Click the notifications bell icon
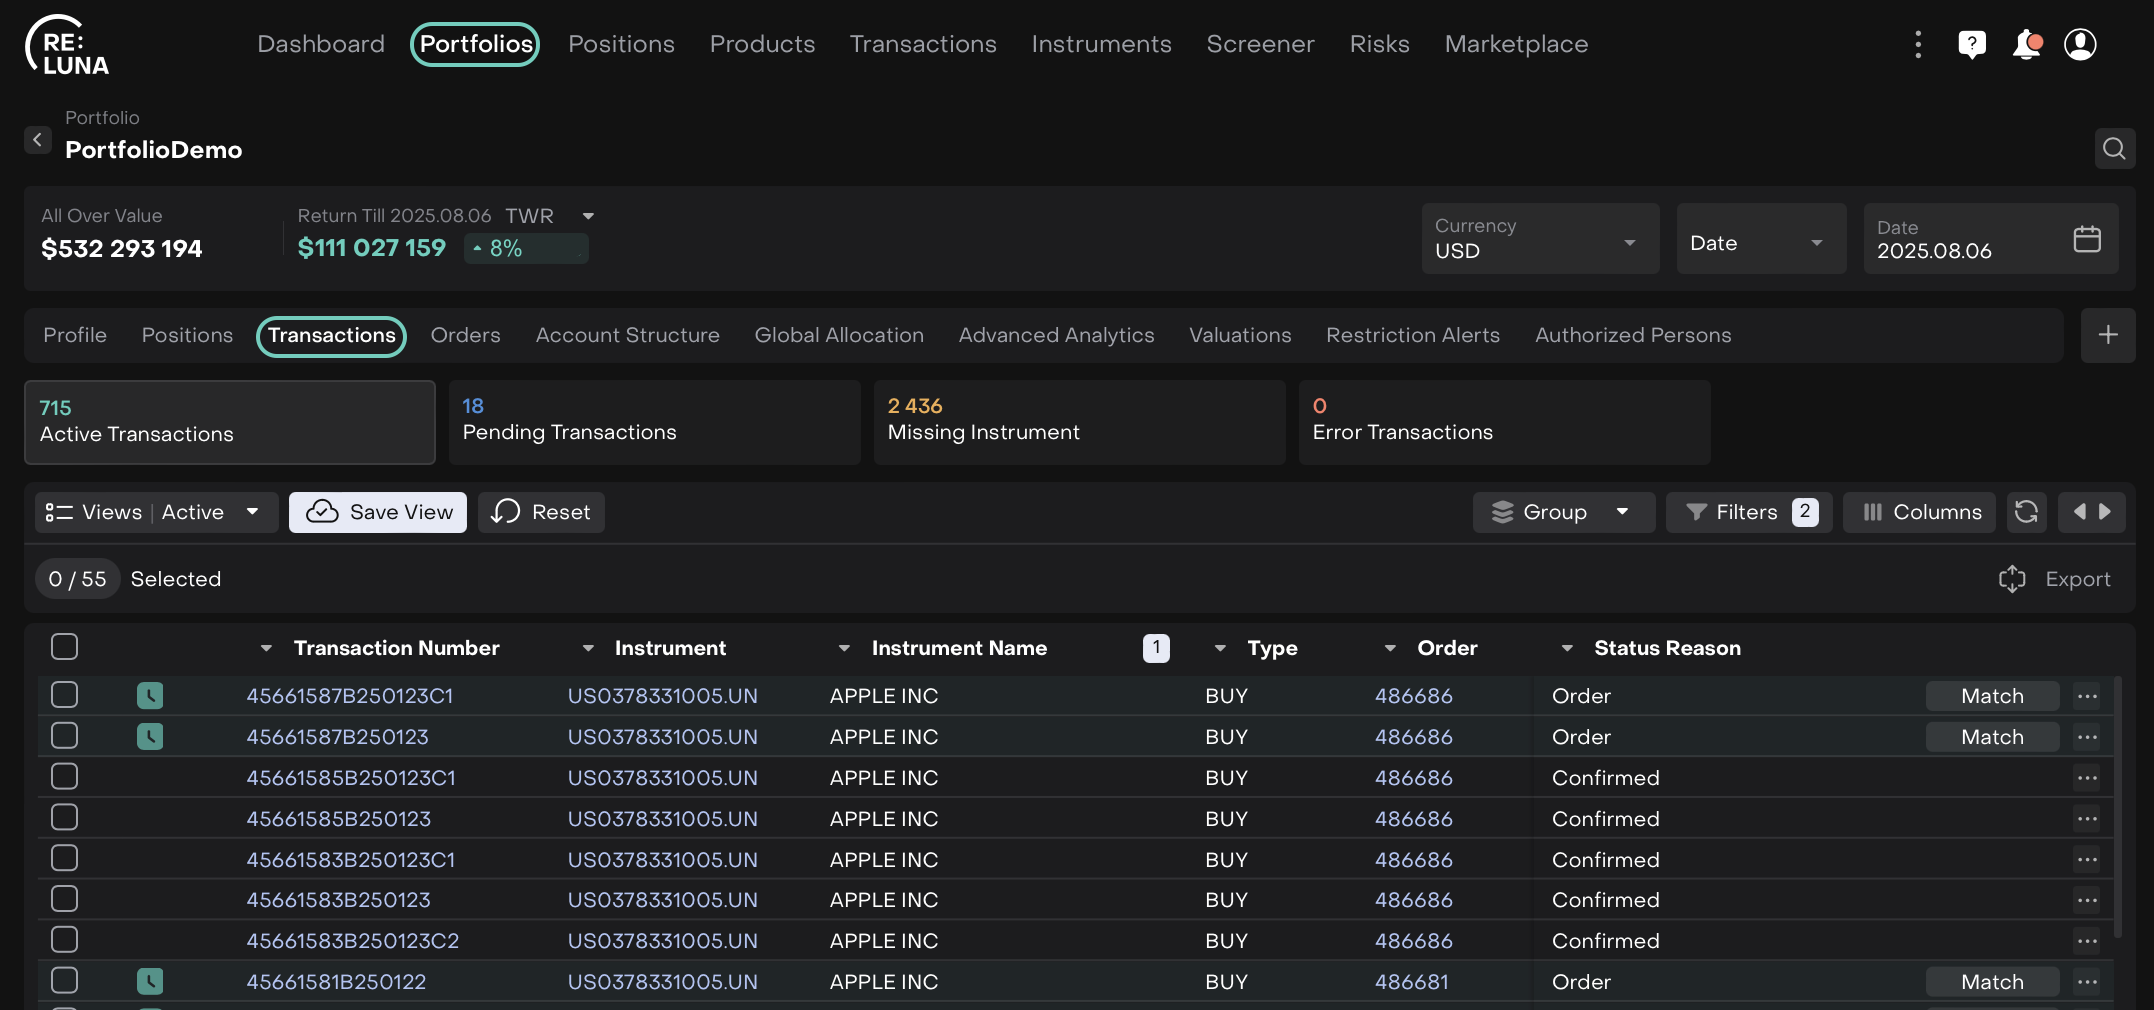This screenshot has height=1010, width=2154. (2026, 44)
